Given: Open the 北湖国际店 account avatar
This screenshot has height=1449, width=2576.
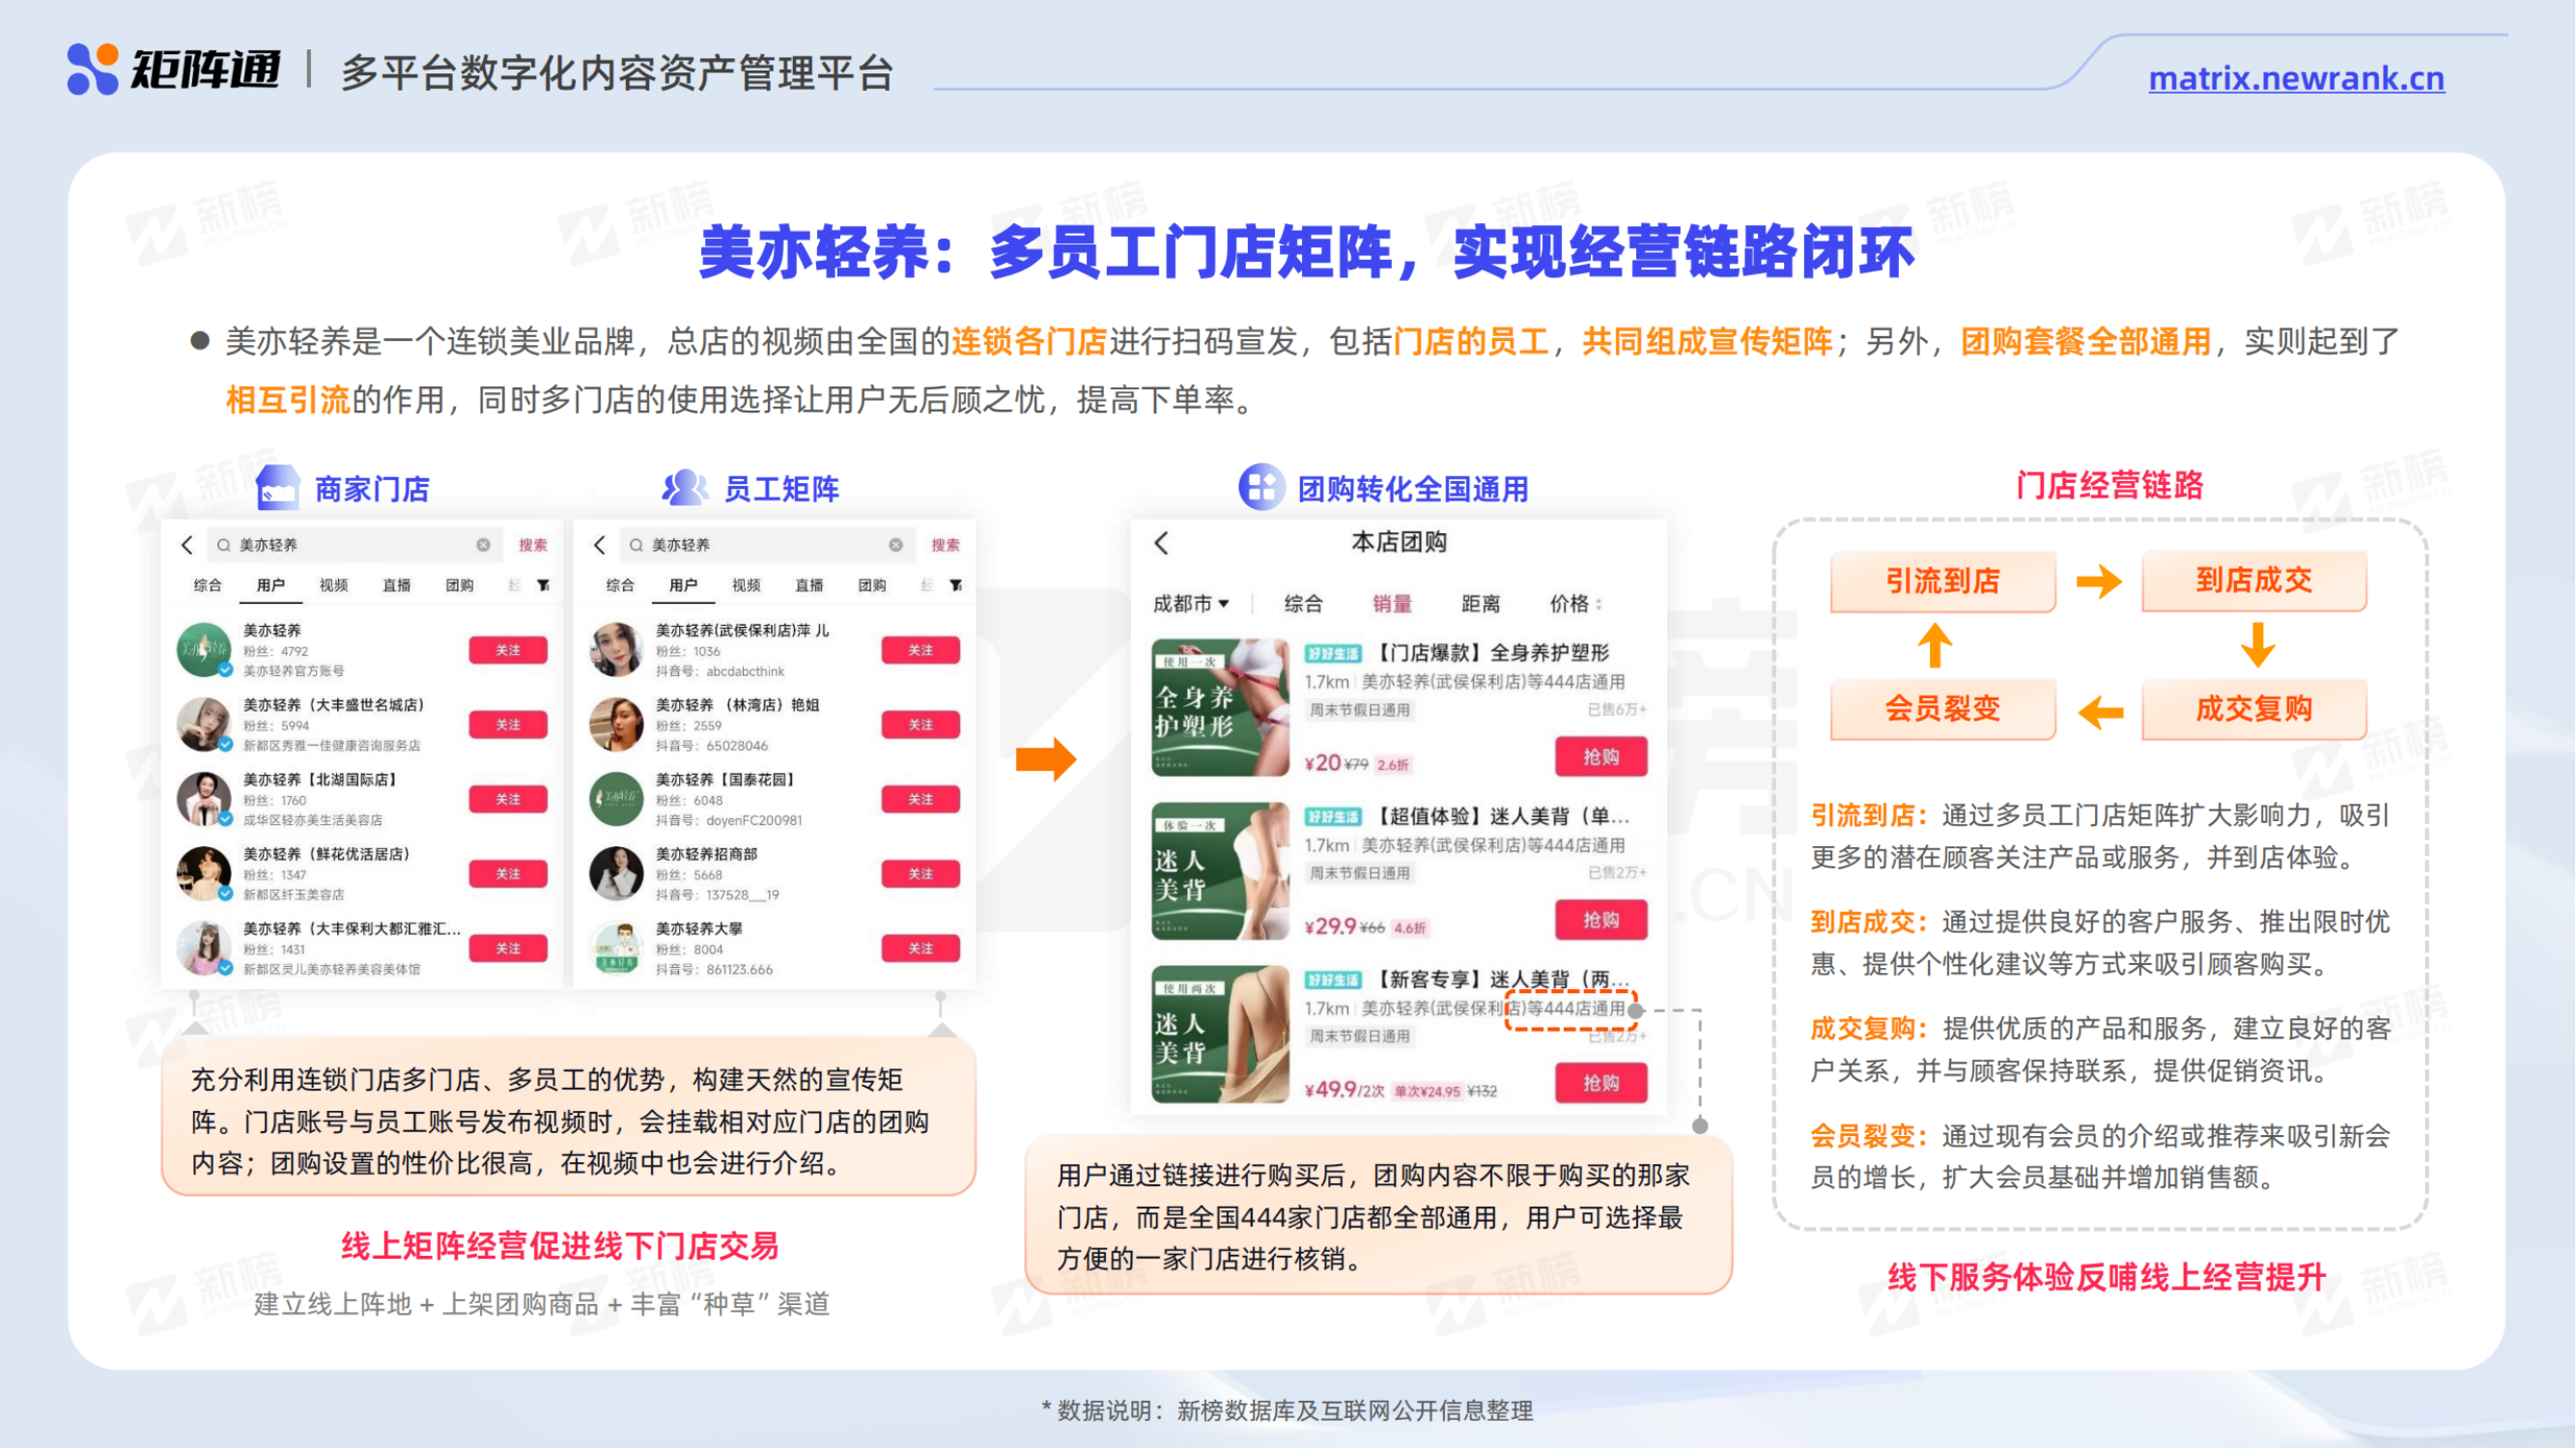Looking at the screenshot, I should pyautogui.click(x=204, y=800).
